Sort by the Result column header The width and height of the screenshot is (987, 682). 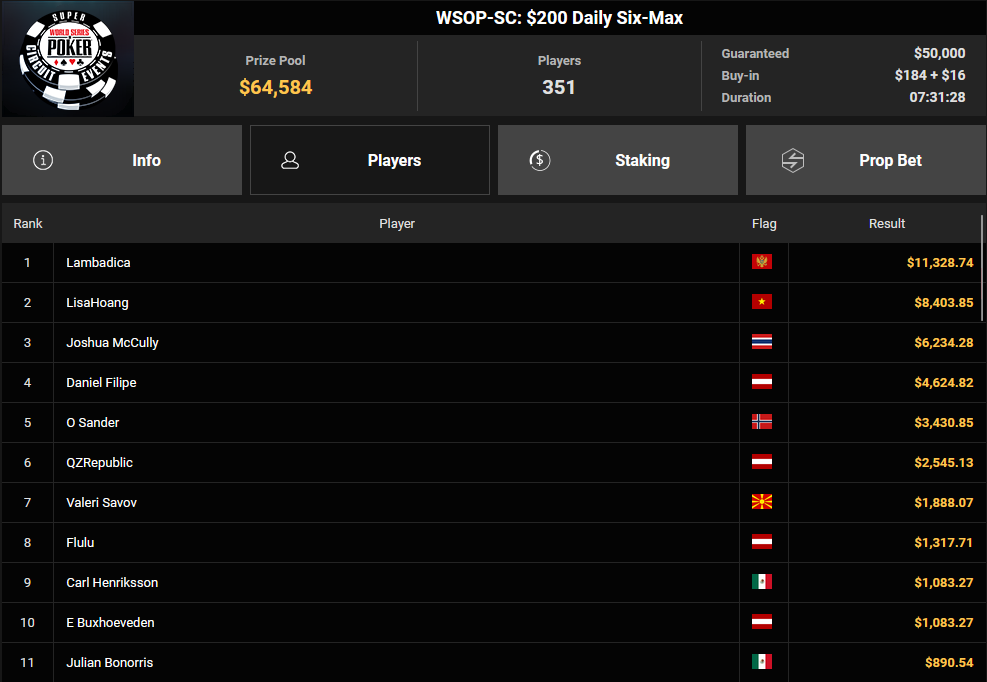pyautogui.click(x=886, y=224)
